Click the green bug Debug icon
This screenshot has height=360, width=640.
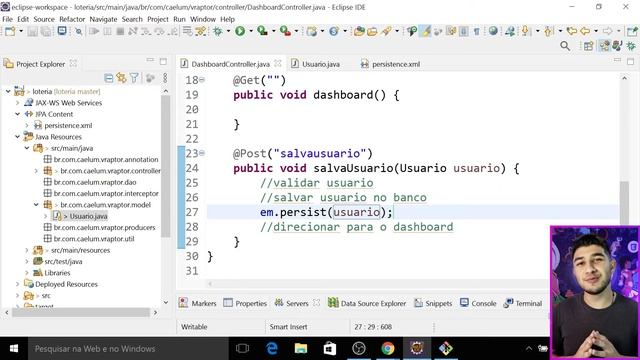tap(218, 31)
